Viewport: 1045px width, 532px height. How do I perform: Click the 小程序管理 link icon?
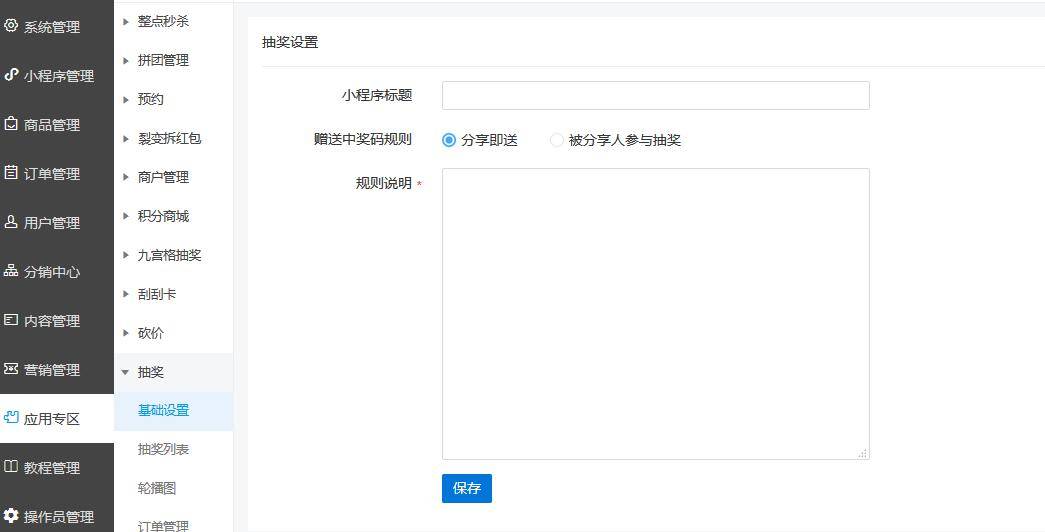pyautogui.click(x=11, y=75)
